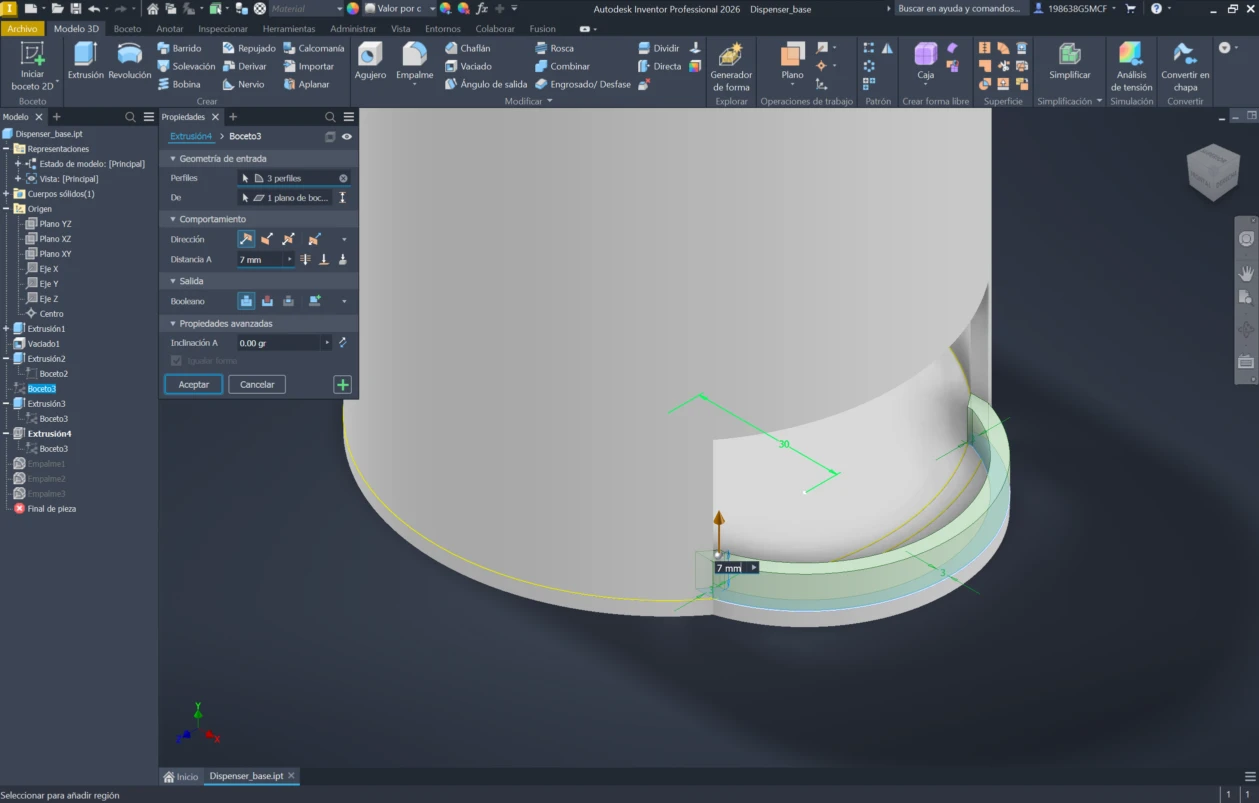
Task: Pick Engrosado/Desfase tool
Action: pos(583,84)
